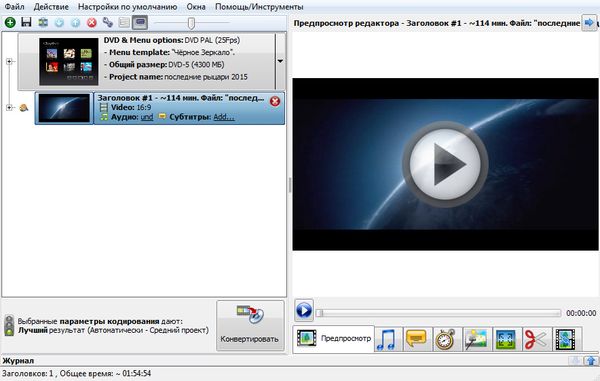Click the title icon beside Заголовок expander
The width and height of the screenshot is (600, 381).
pos(24,108)
